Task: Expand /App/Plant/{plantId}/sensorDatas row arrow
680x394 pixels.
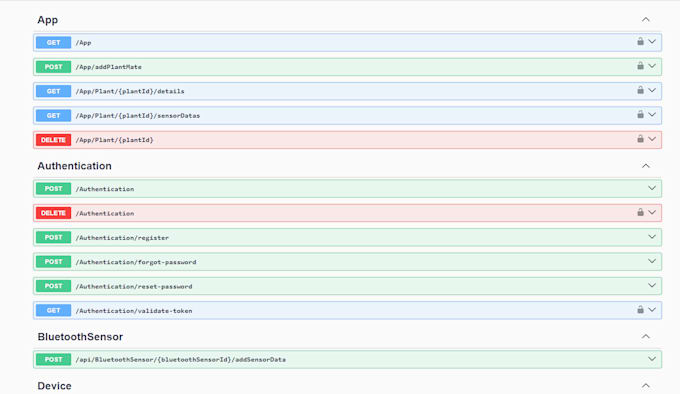Action: coord(652,115)
